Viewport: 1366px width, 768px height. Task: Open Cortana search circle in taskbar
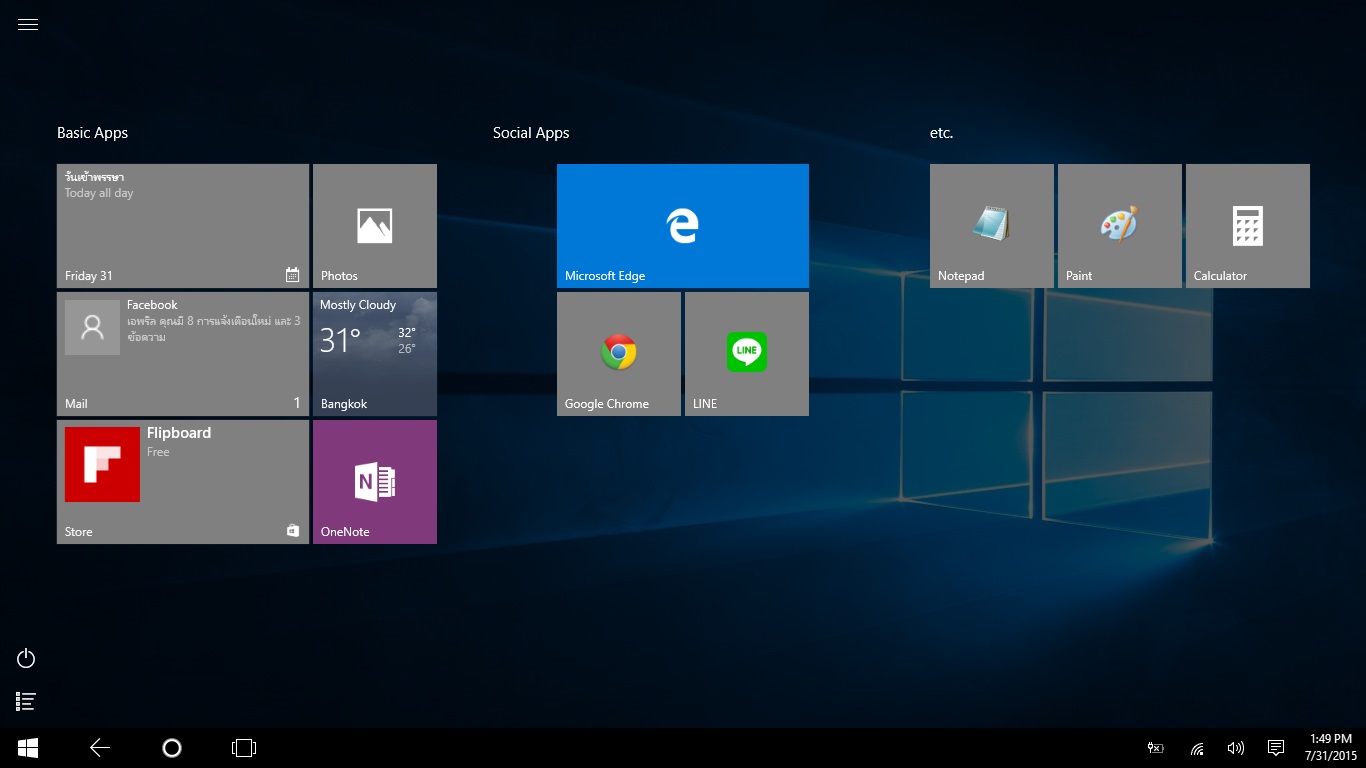coord(172,748)
